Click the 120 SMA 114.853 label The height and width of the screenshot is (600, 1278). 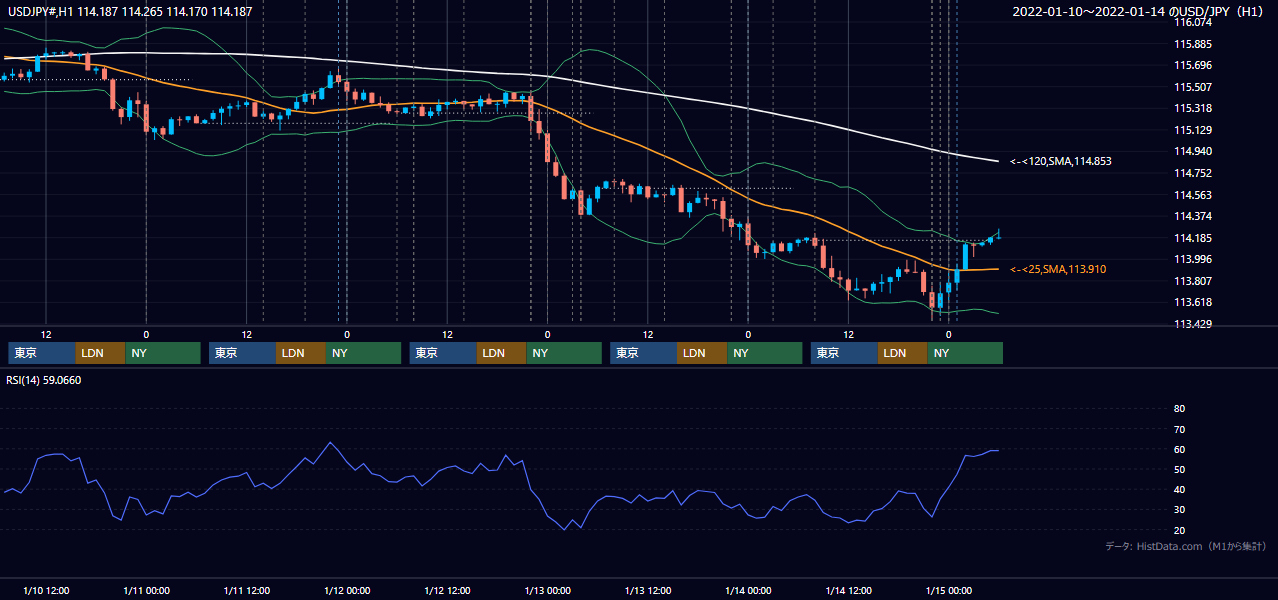point(1061,161)
